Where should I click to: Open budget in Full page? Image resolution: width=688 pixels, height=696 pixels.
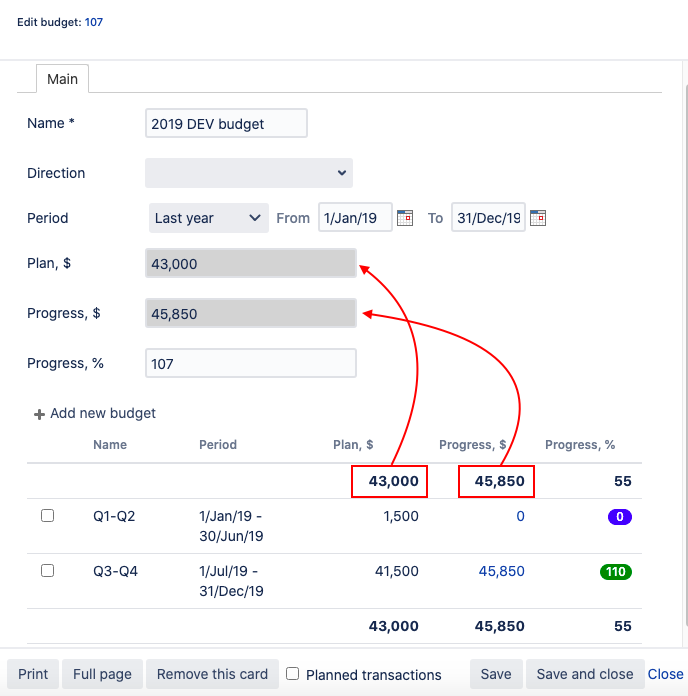102,674
